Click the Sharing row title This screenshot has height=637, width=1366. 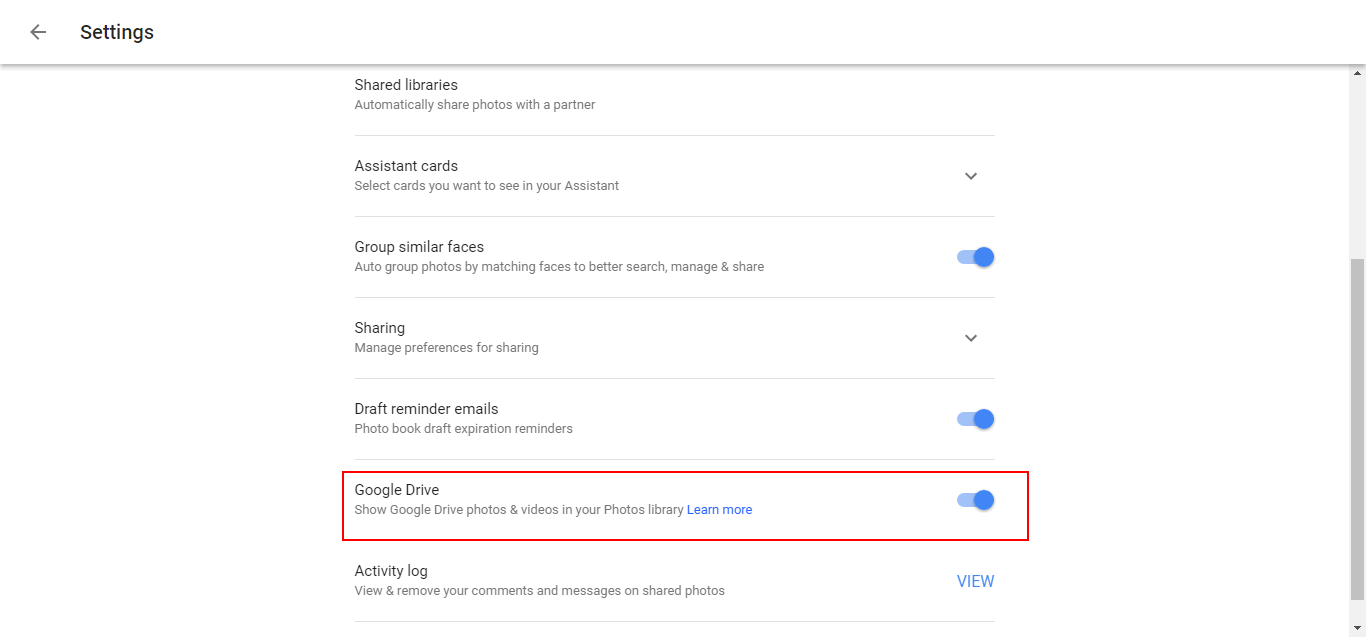380,328
